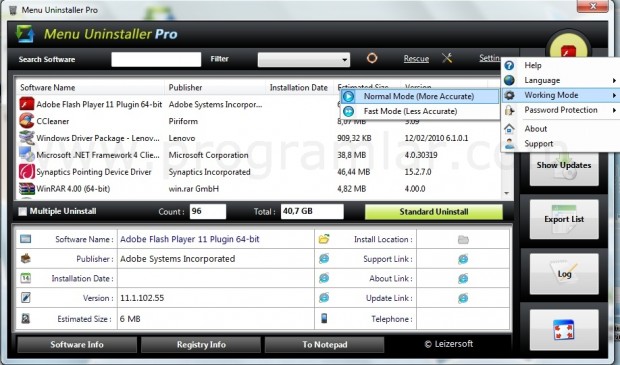This screenshot has width=620, height=365.
Task: Choose the Support menu entry
Action: pyautogui.click(x=560, y=144)
